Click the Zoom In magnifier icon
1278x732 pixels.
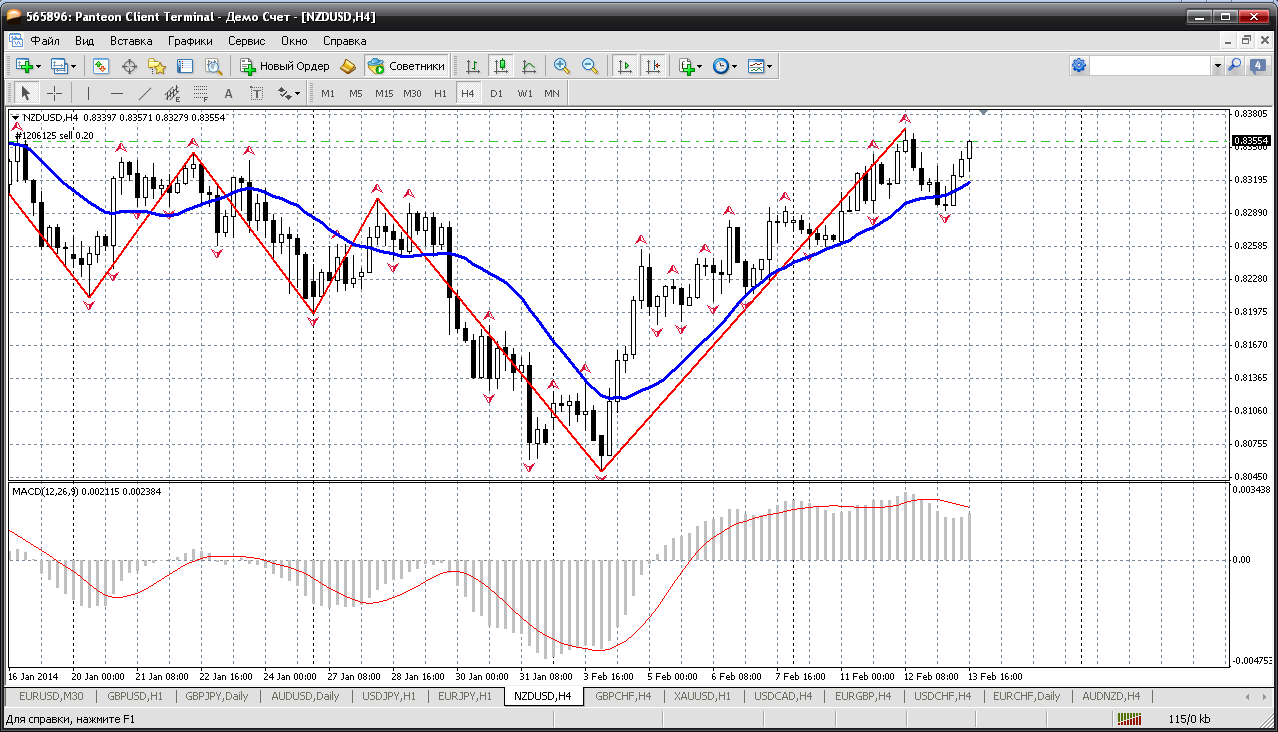pyautogui.click(x=562, y=66)
